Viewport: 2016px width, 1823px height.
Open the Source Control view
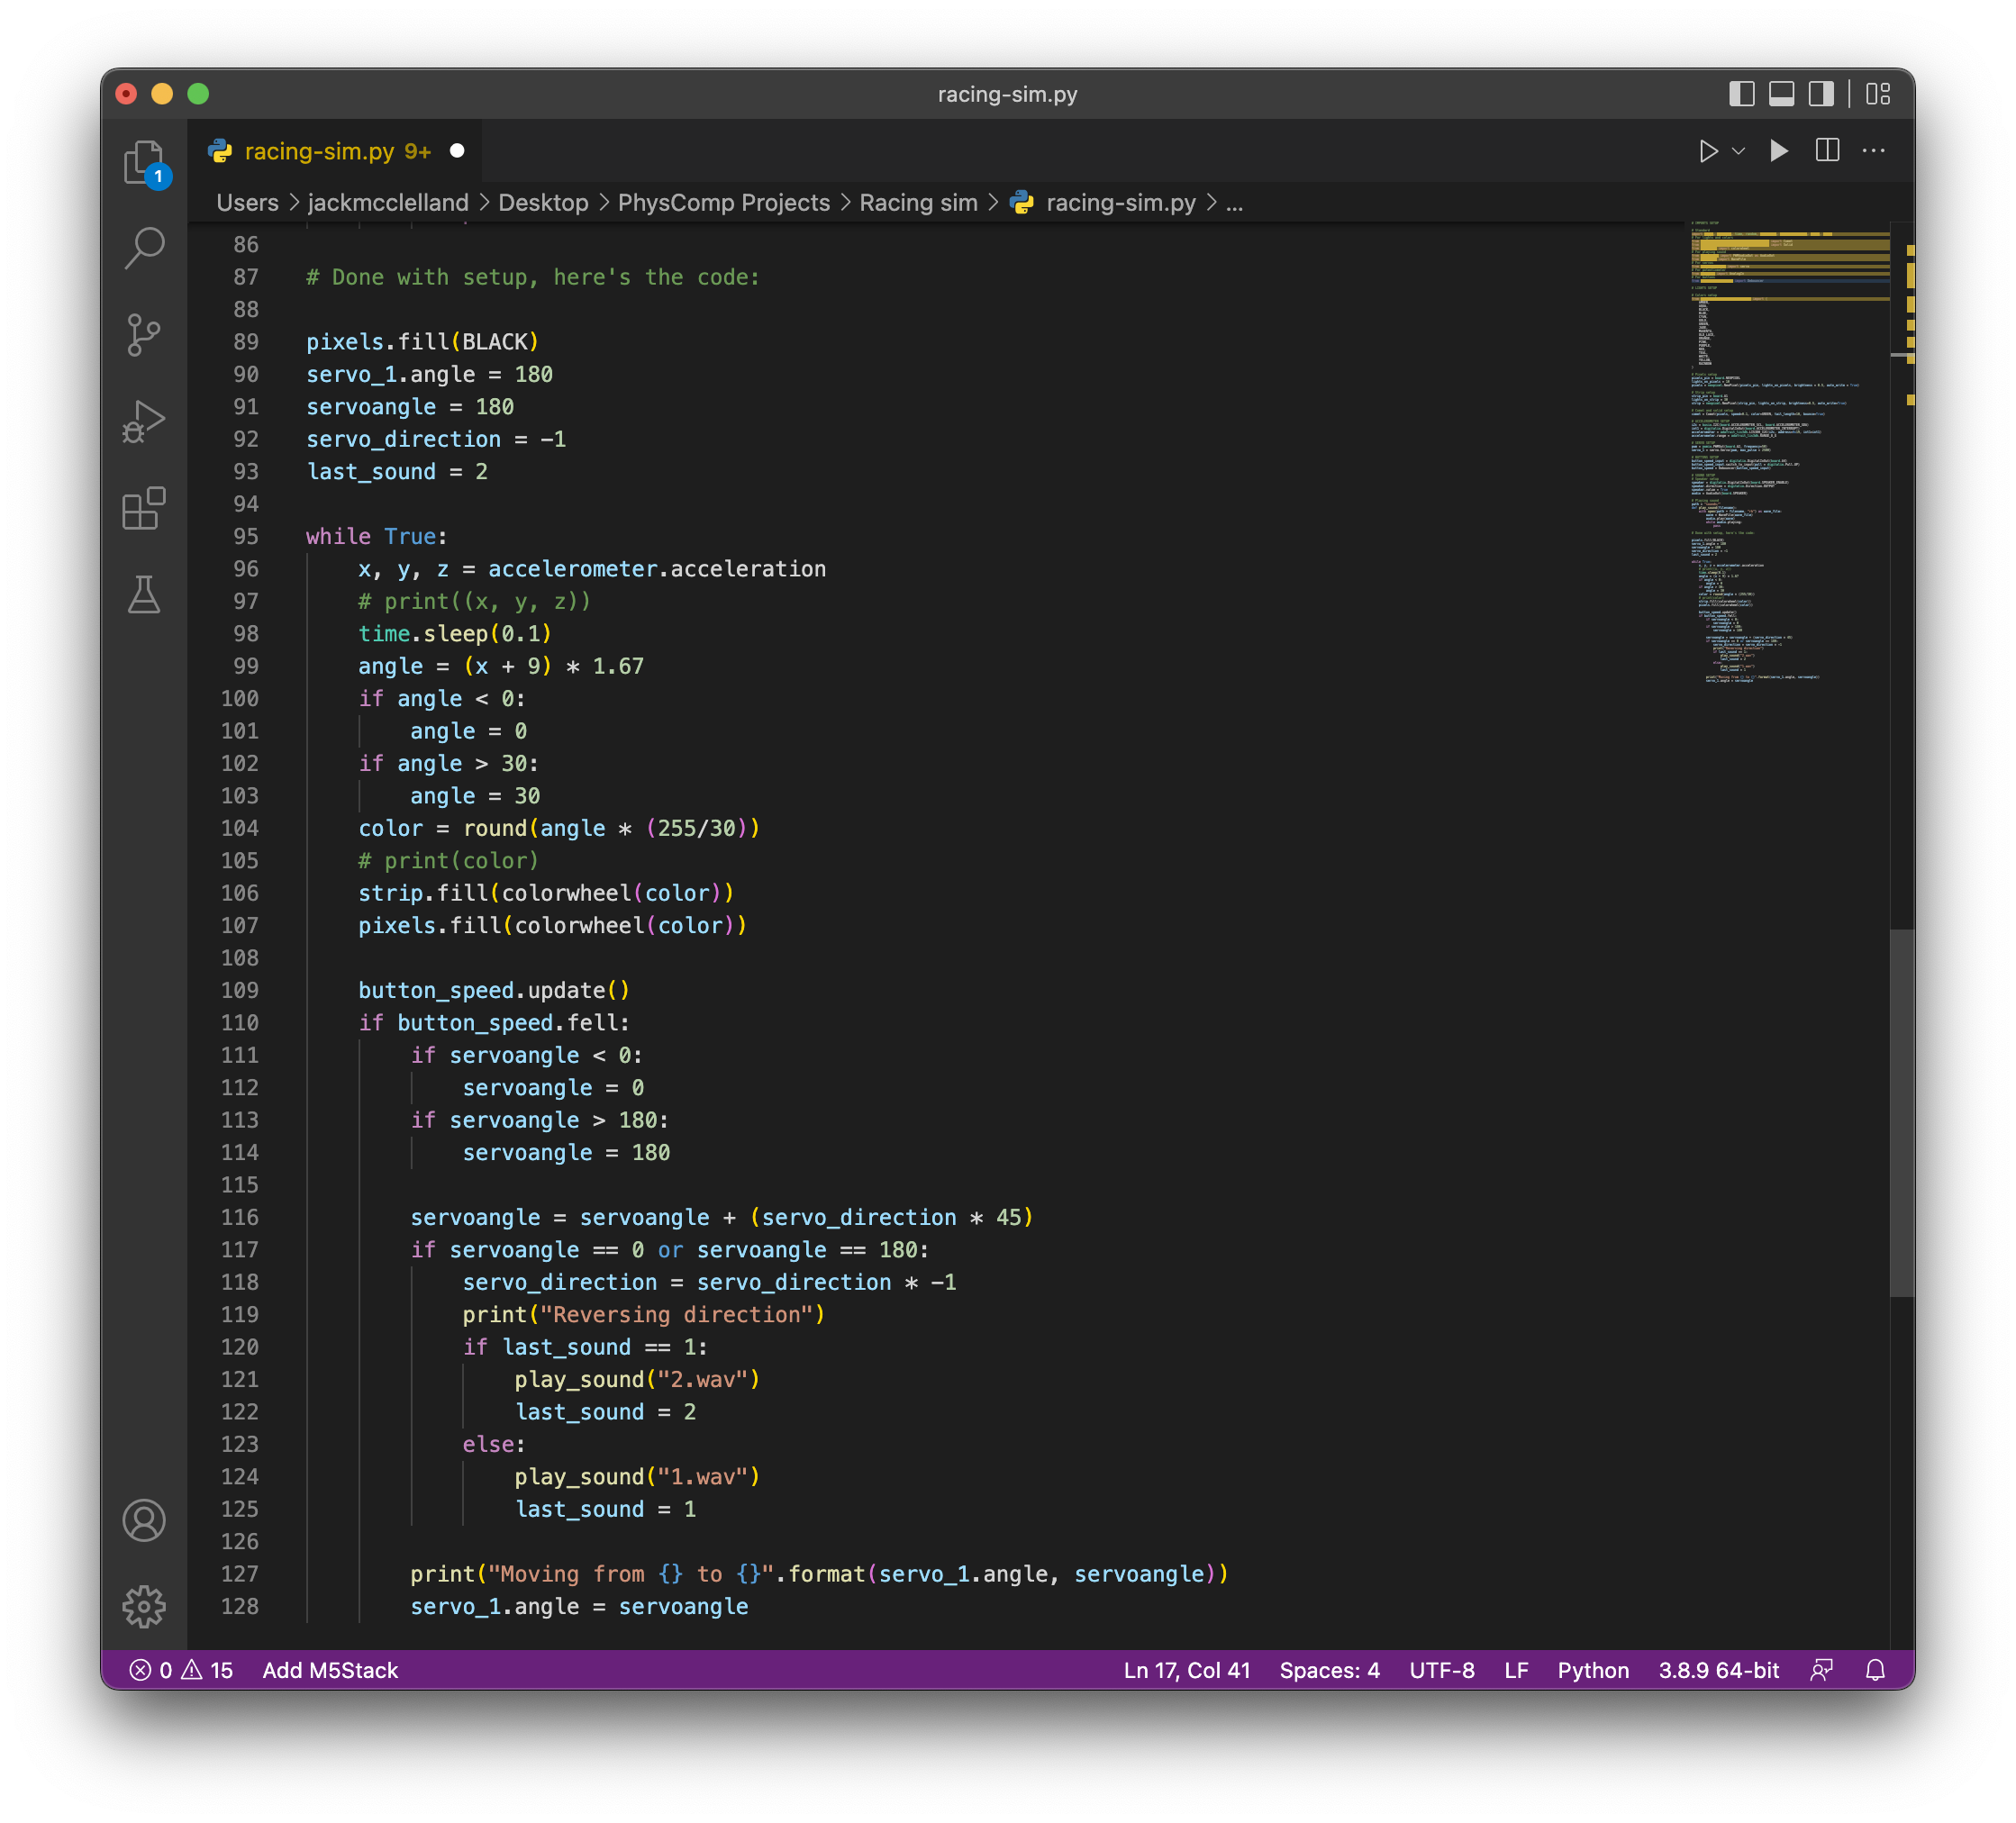pos(145,333)
